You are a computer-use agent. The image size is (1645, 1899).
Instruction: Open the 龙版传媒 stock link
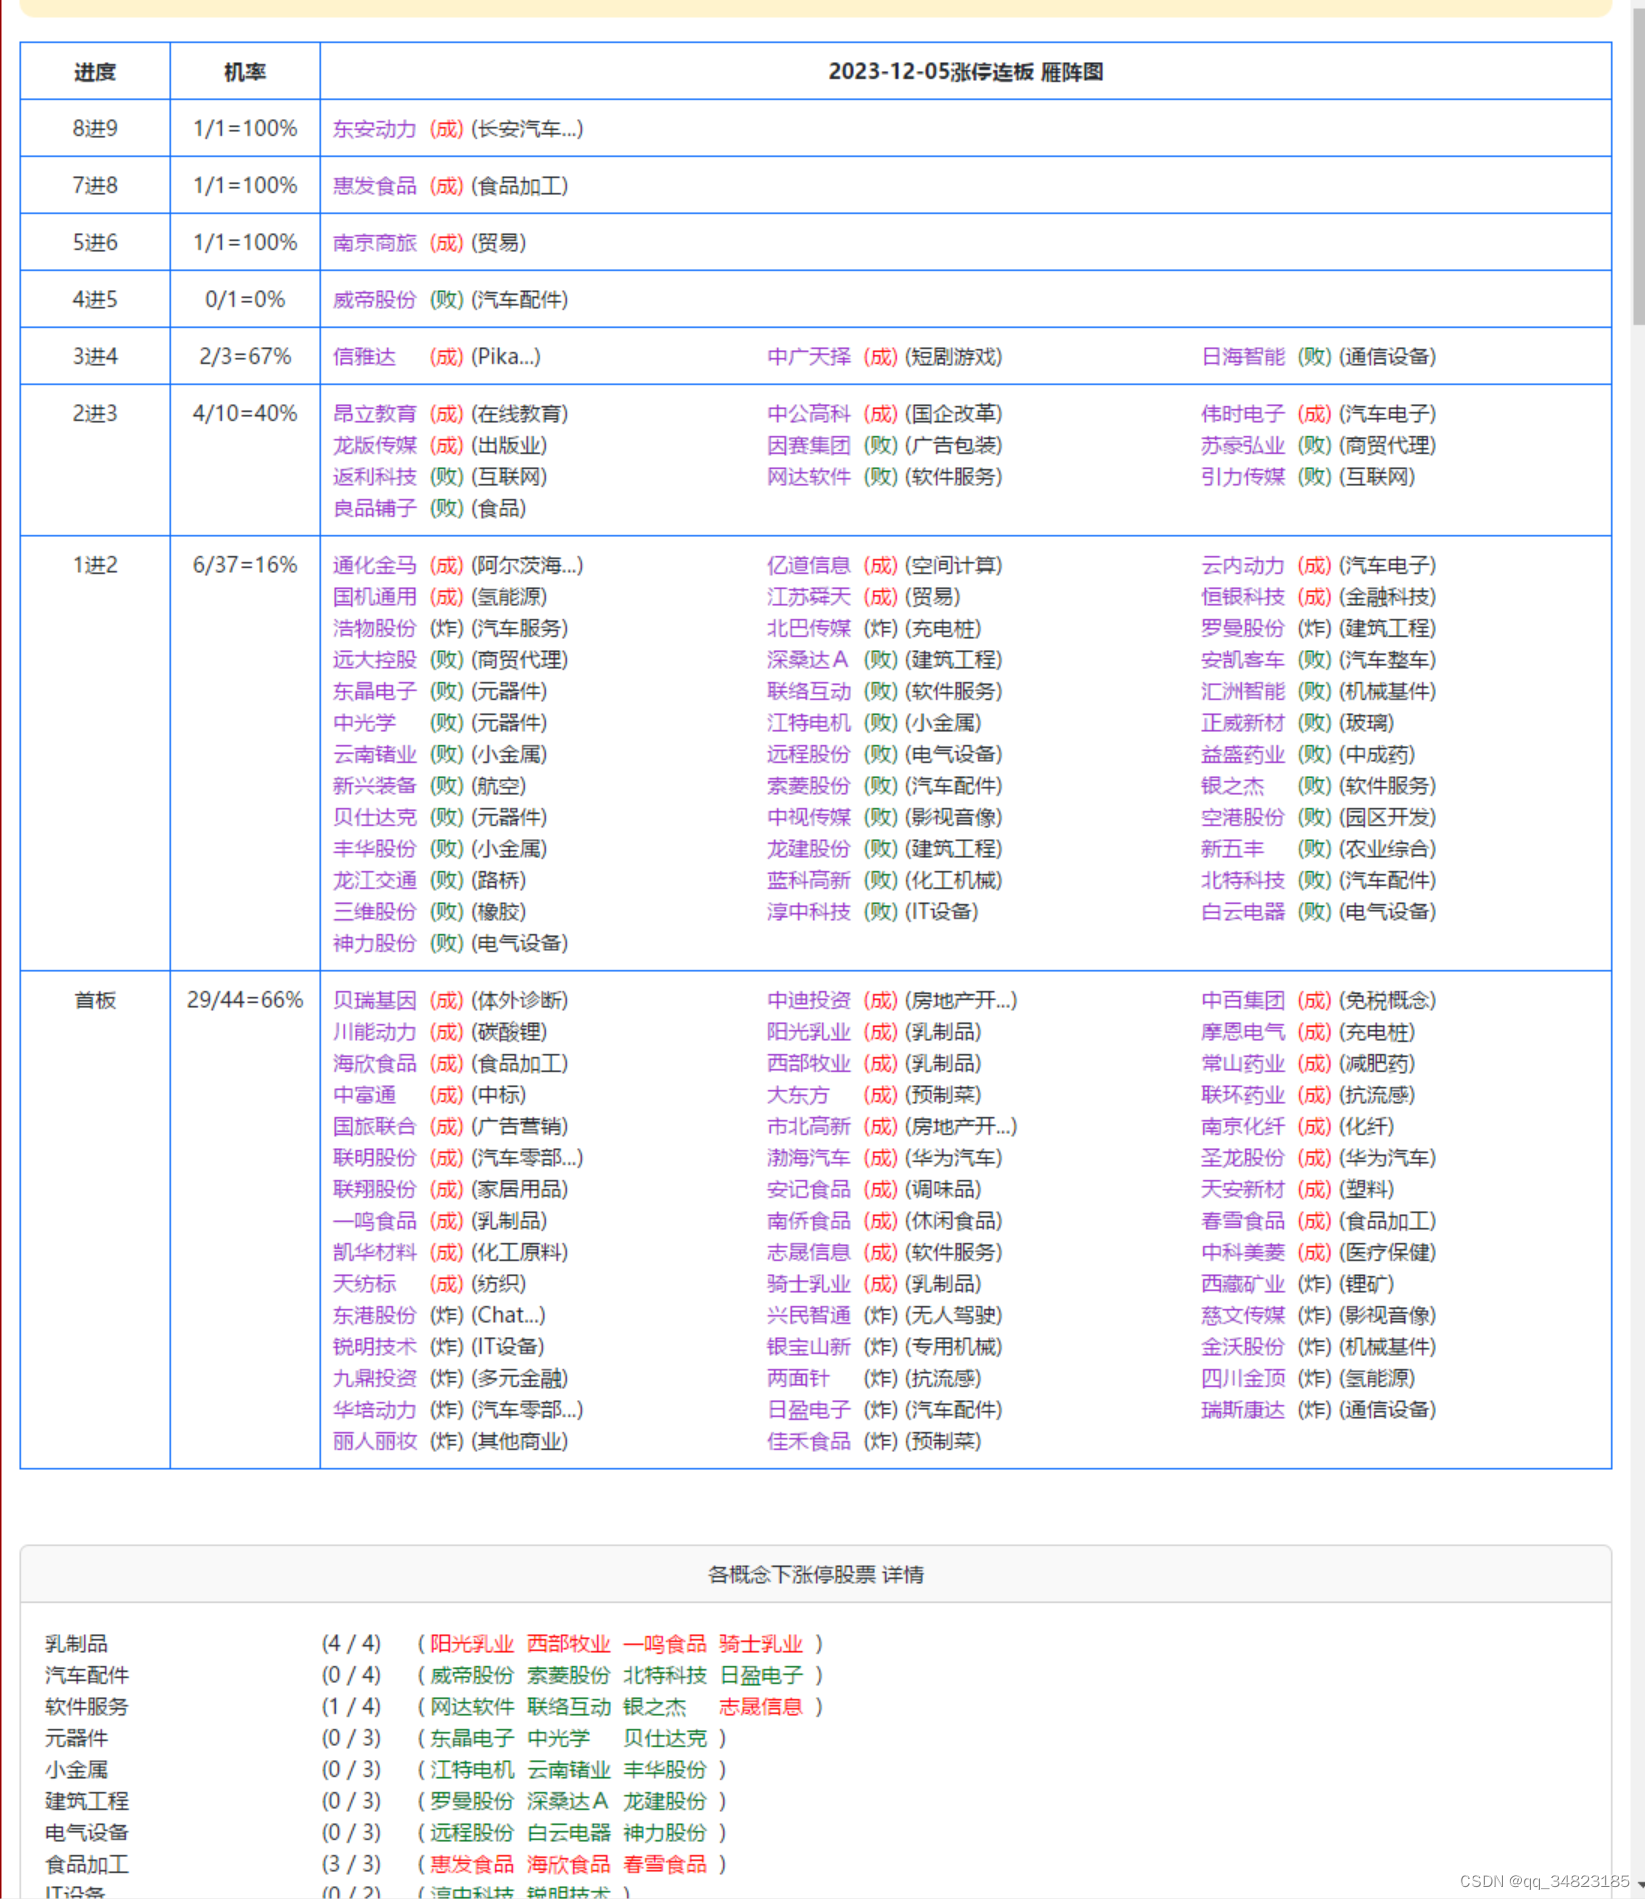click(374, 445)
